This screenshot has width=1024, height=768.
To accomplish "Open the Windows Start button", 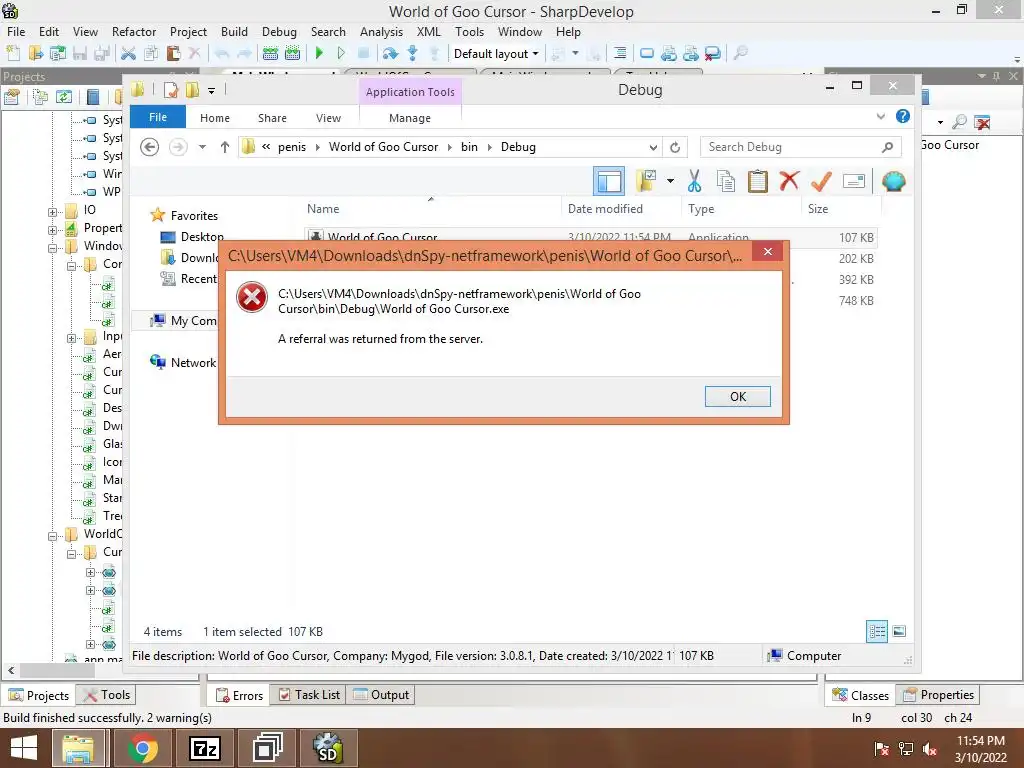I will 24,748.
